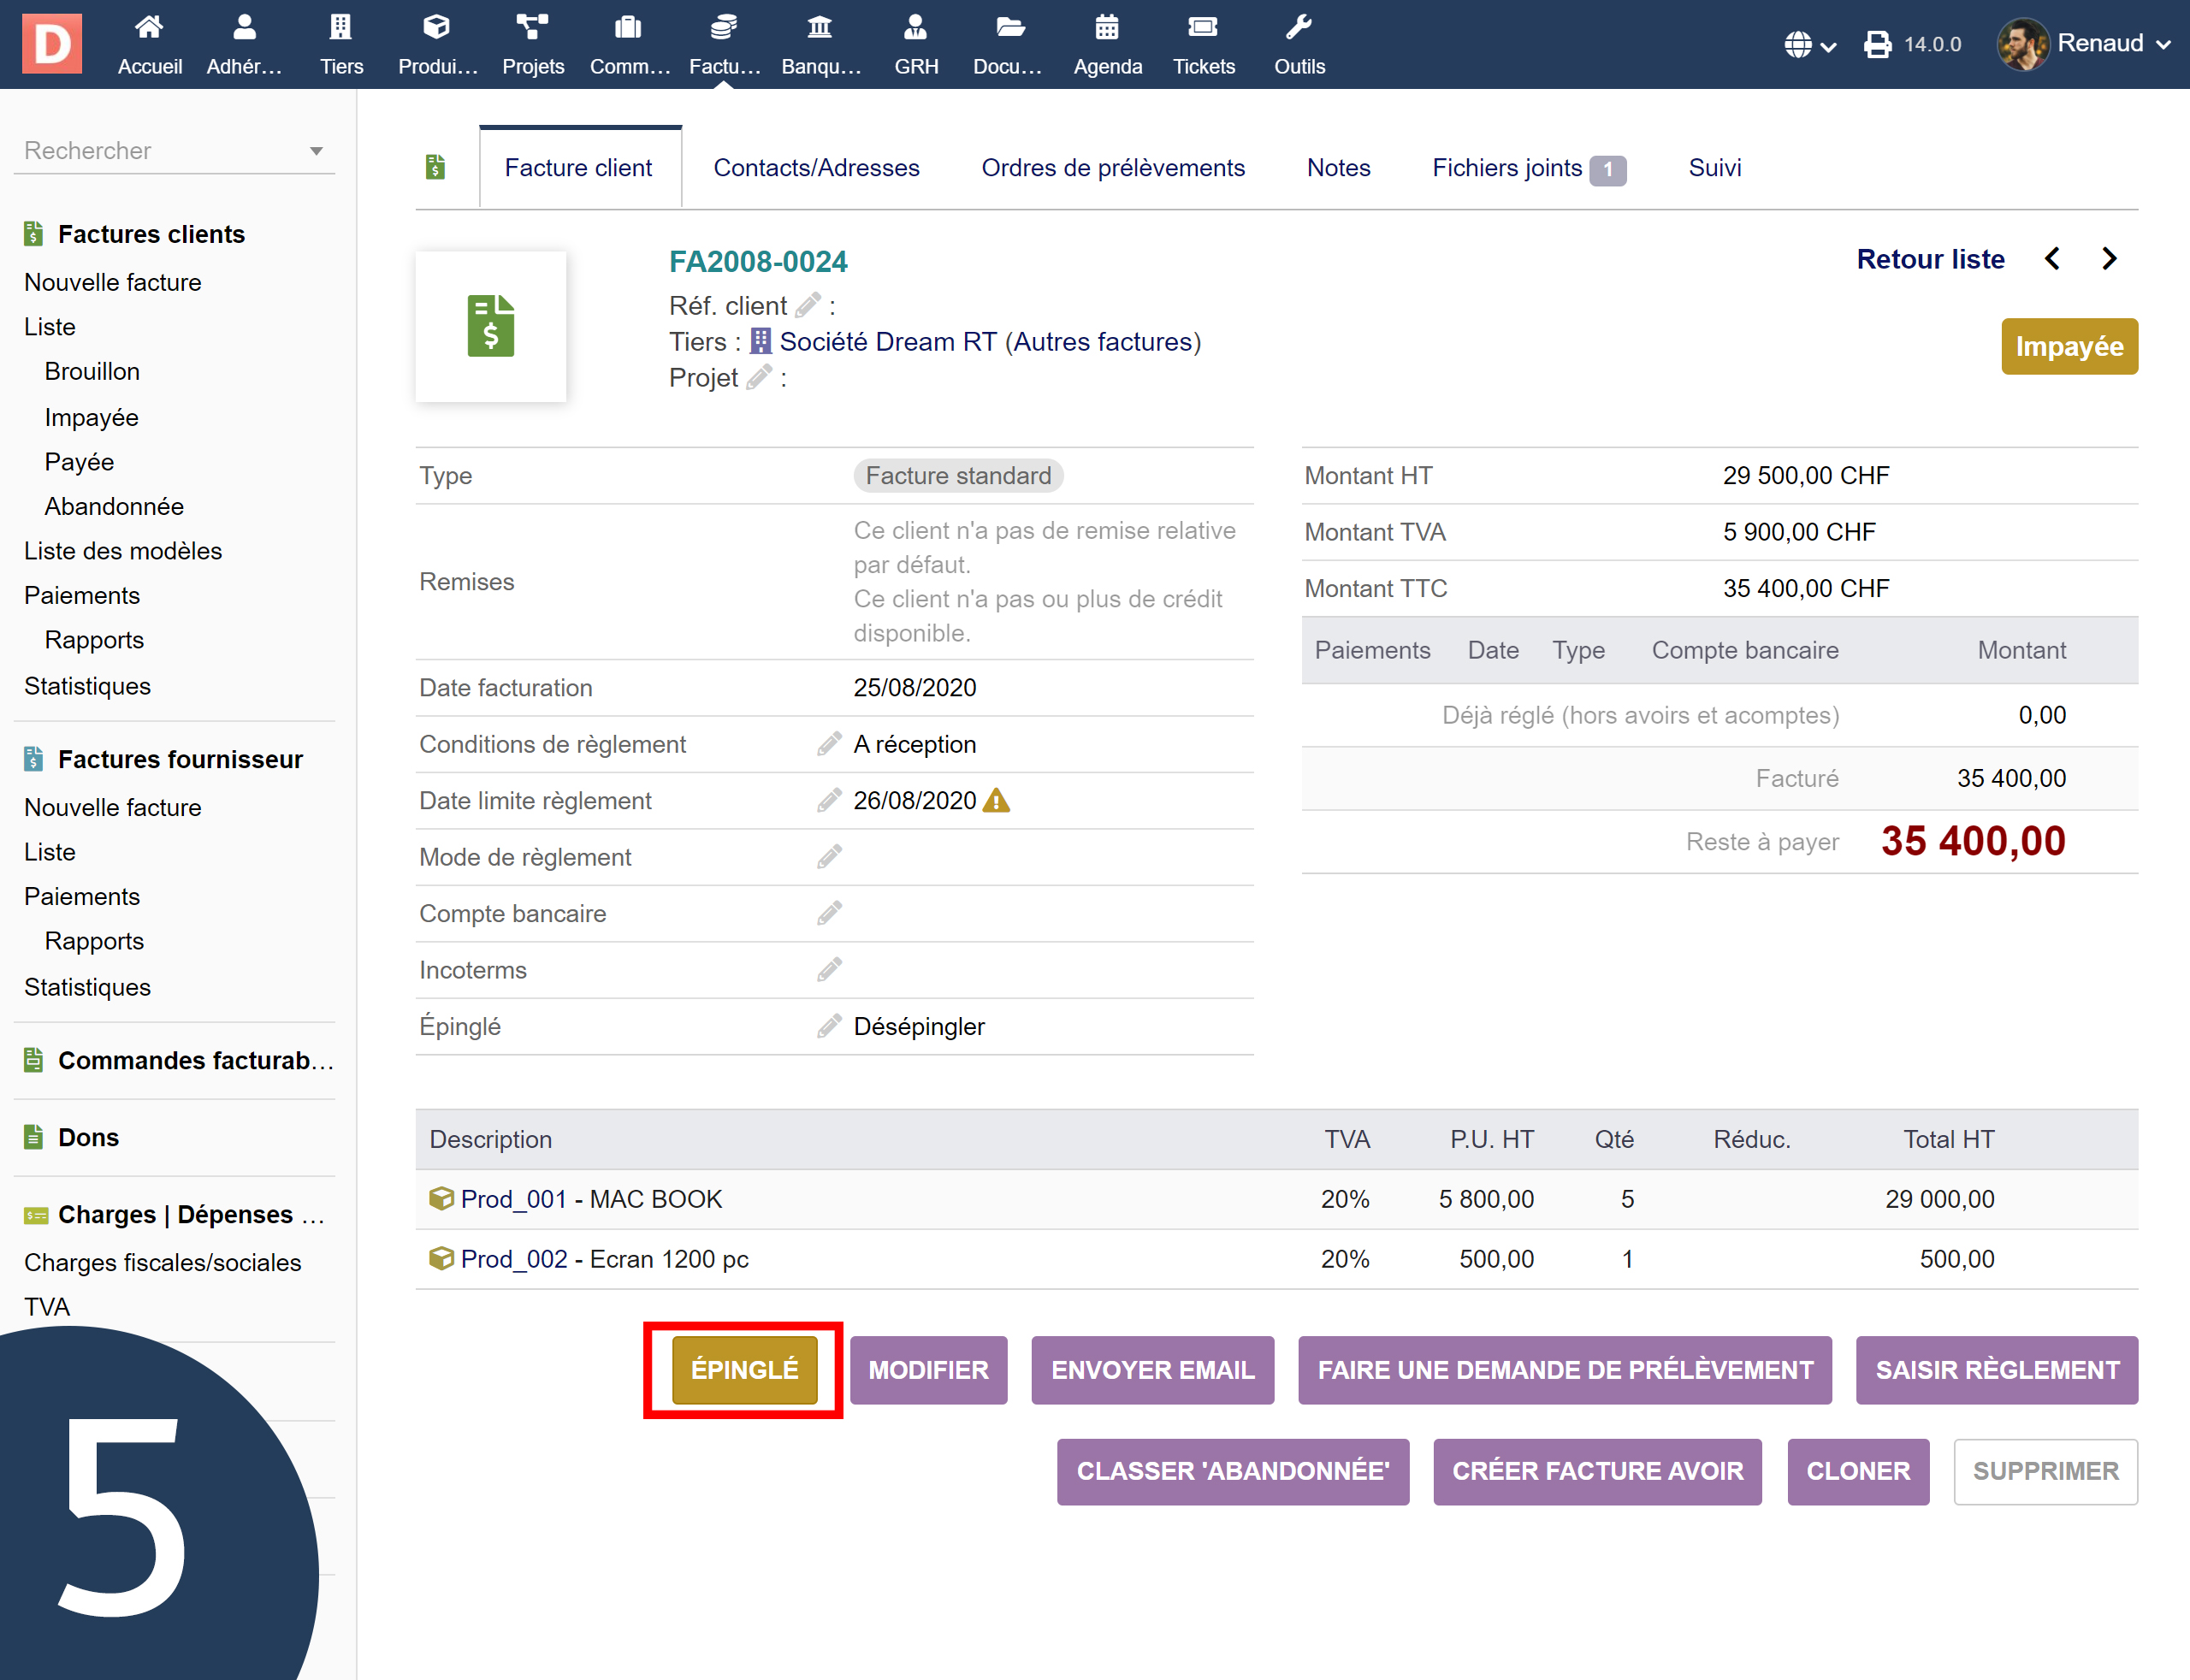Toggle the ÉPINGLÉ pin button
The width and height of the screenshot is (2190, 1680).
[x=744, y=1369]
